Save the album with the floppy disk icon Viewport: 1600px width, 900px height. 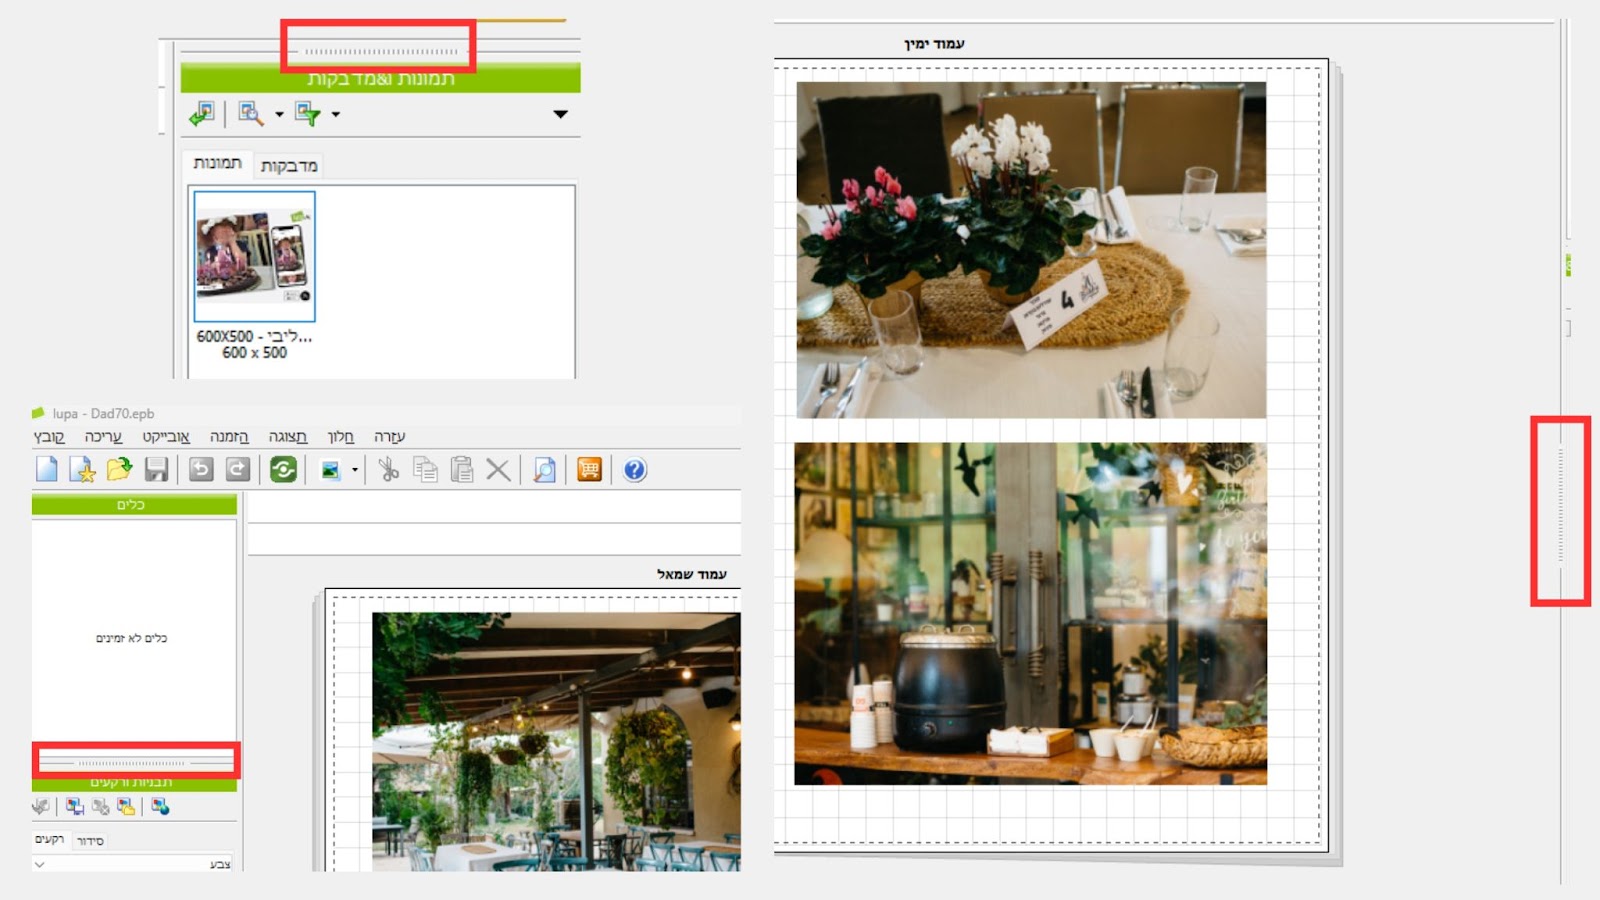click(x=156, y=469)
